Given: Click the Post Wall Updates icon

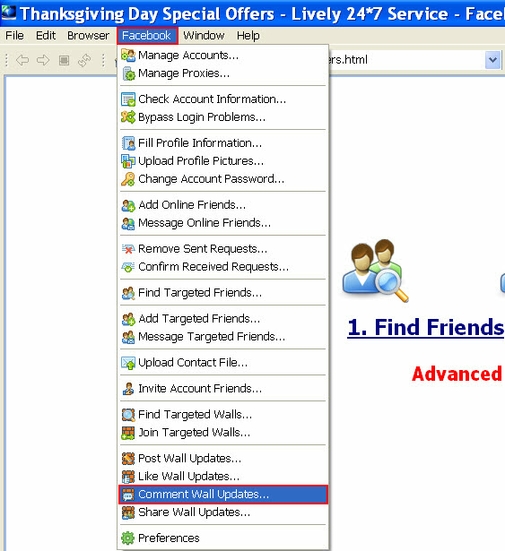Looking at the screenshot, I should tap(128, 459).
